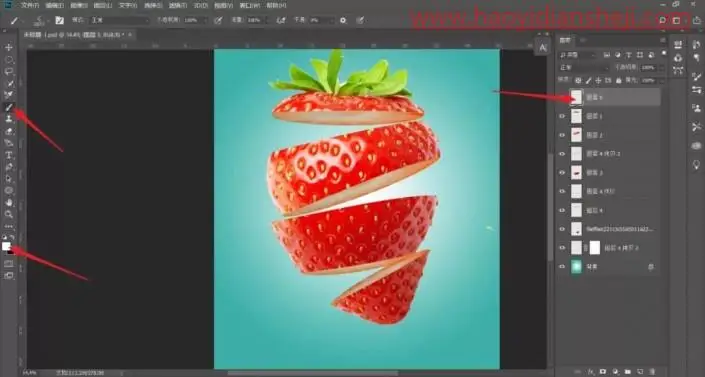Select the Hand tool
The image size is (705, 377).
click(x=9, y=203)
